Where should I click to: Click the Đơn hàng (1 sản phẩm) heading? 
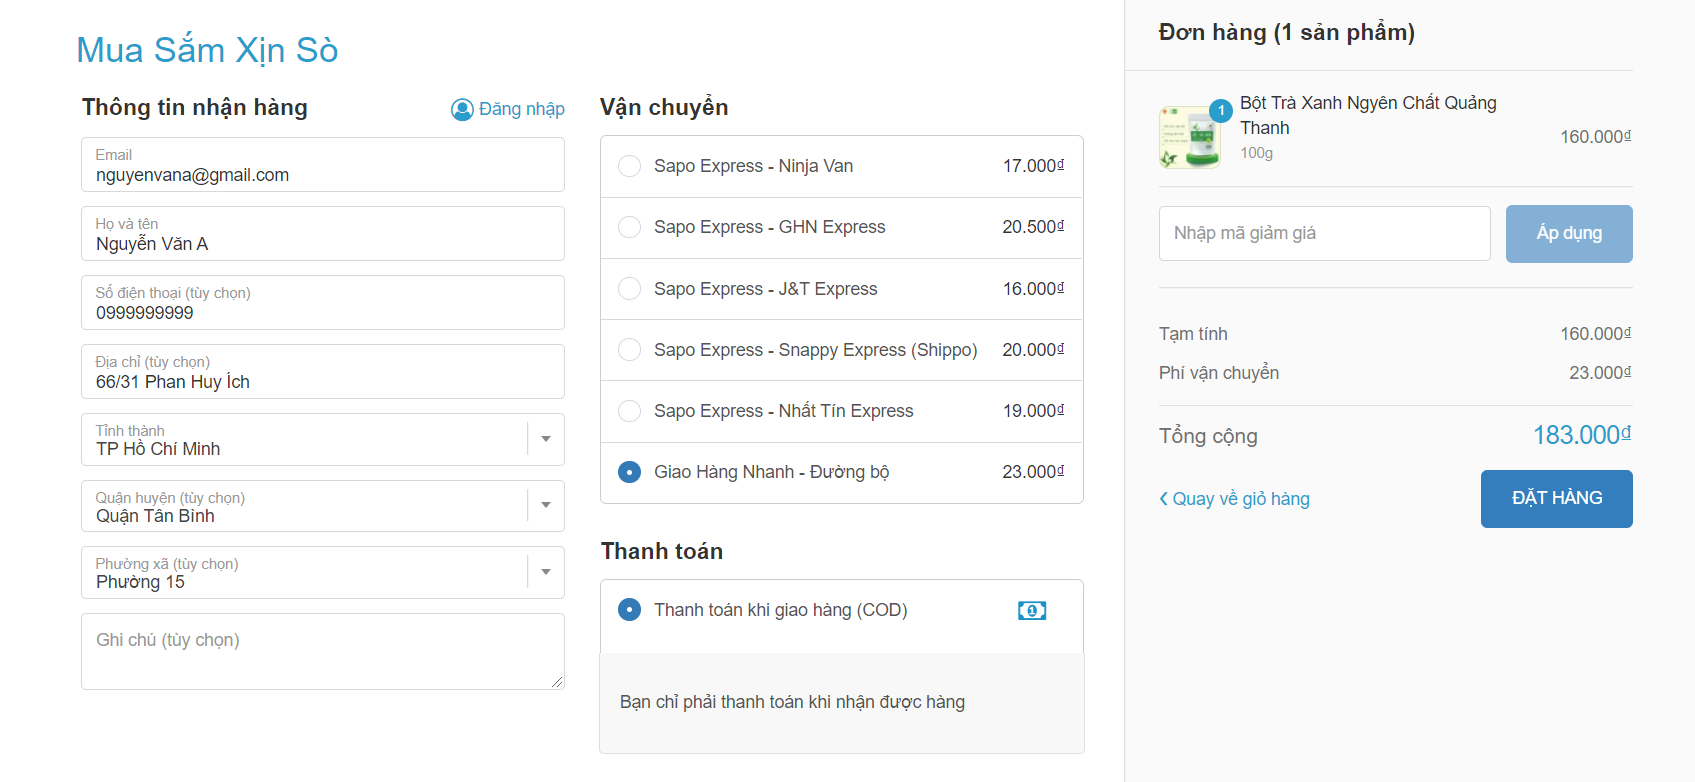coord(1286,33)
